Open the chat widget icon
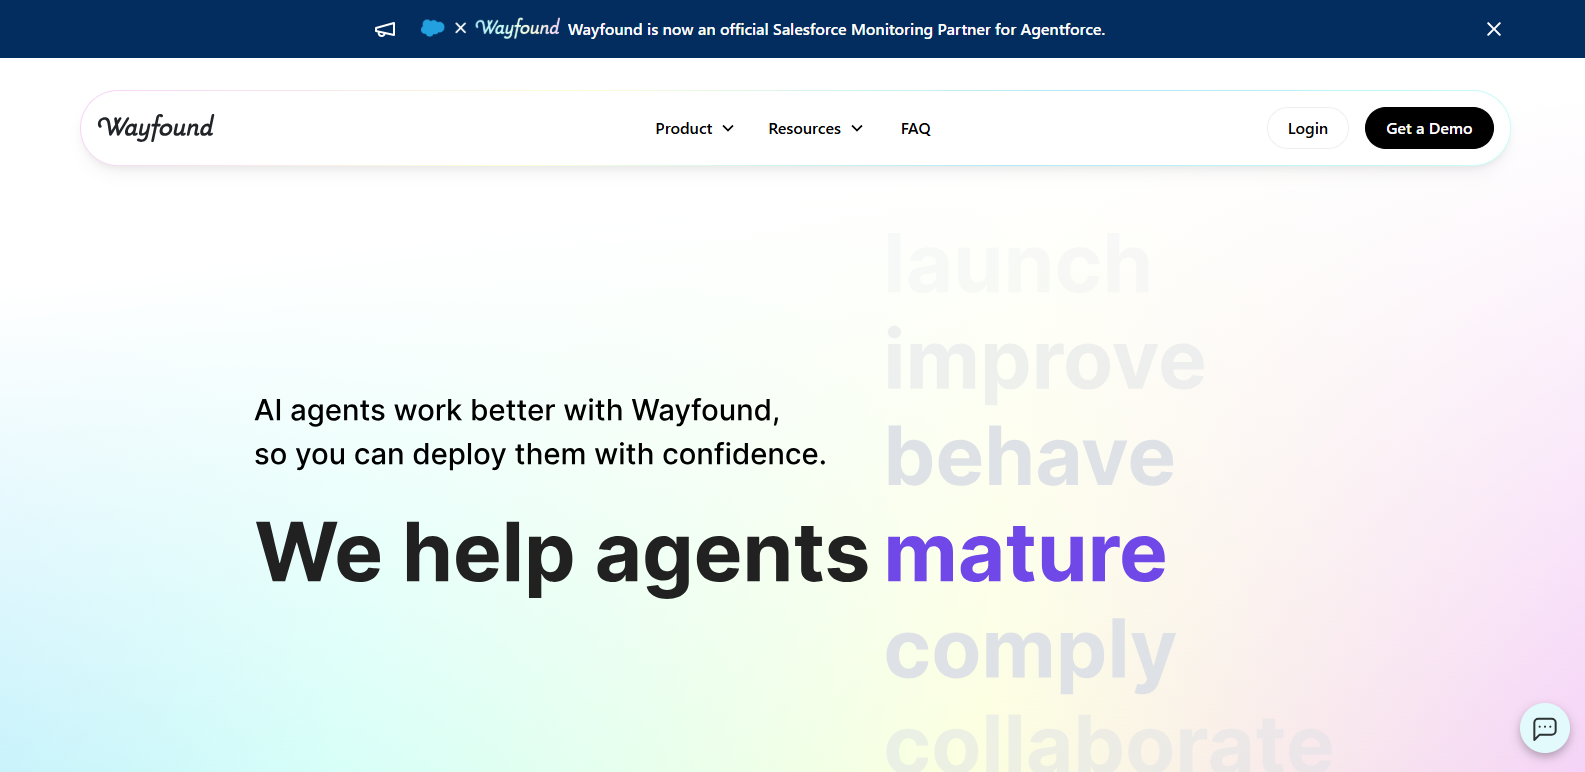The width and height of the screenshot is (1585, 772). point(1545,728)
